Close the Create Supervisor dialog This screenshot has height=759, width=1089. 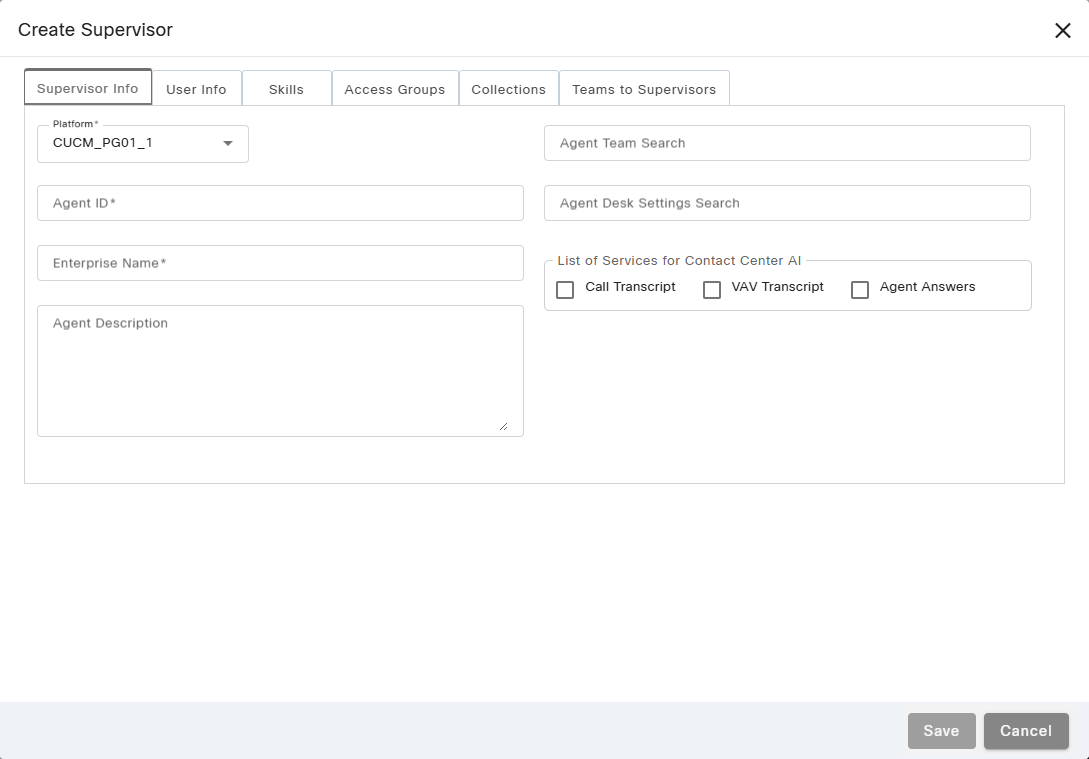[x=1062, y=31]
